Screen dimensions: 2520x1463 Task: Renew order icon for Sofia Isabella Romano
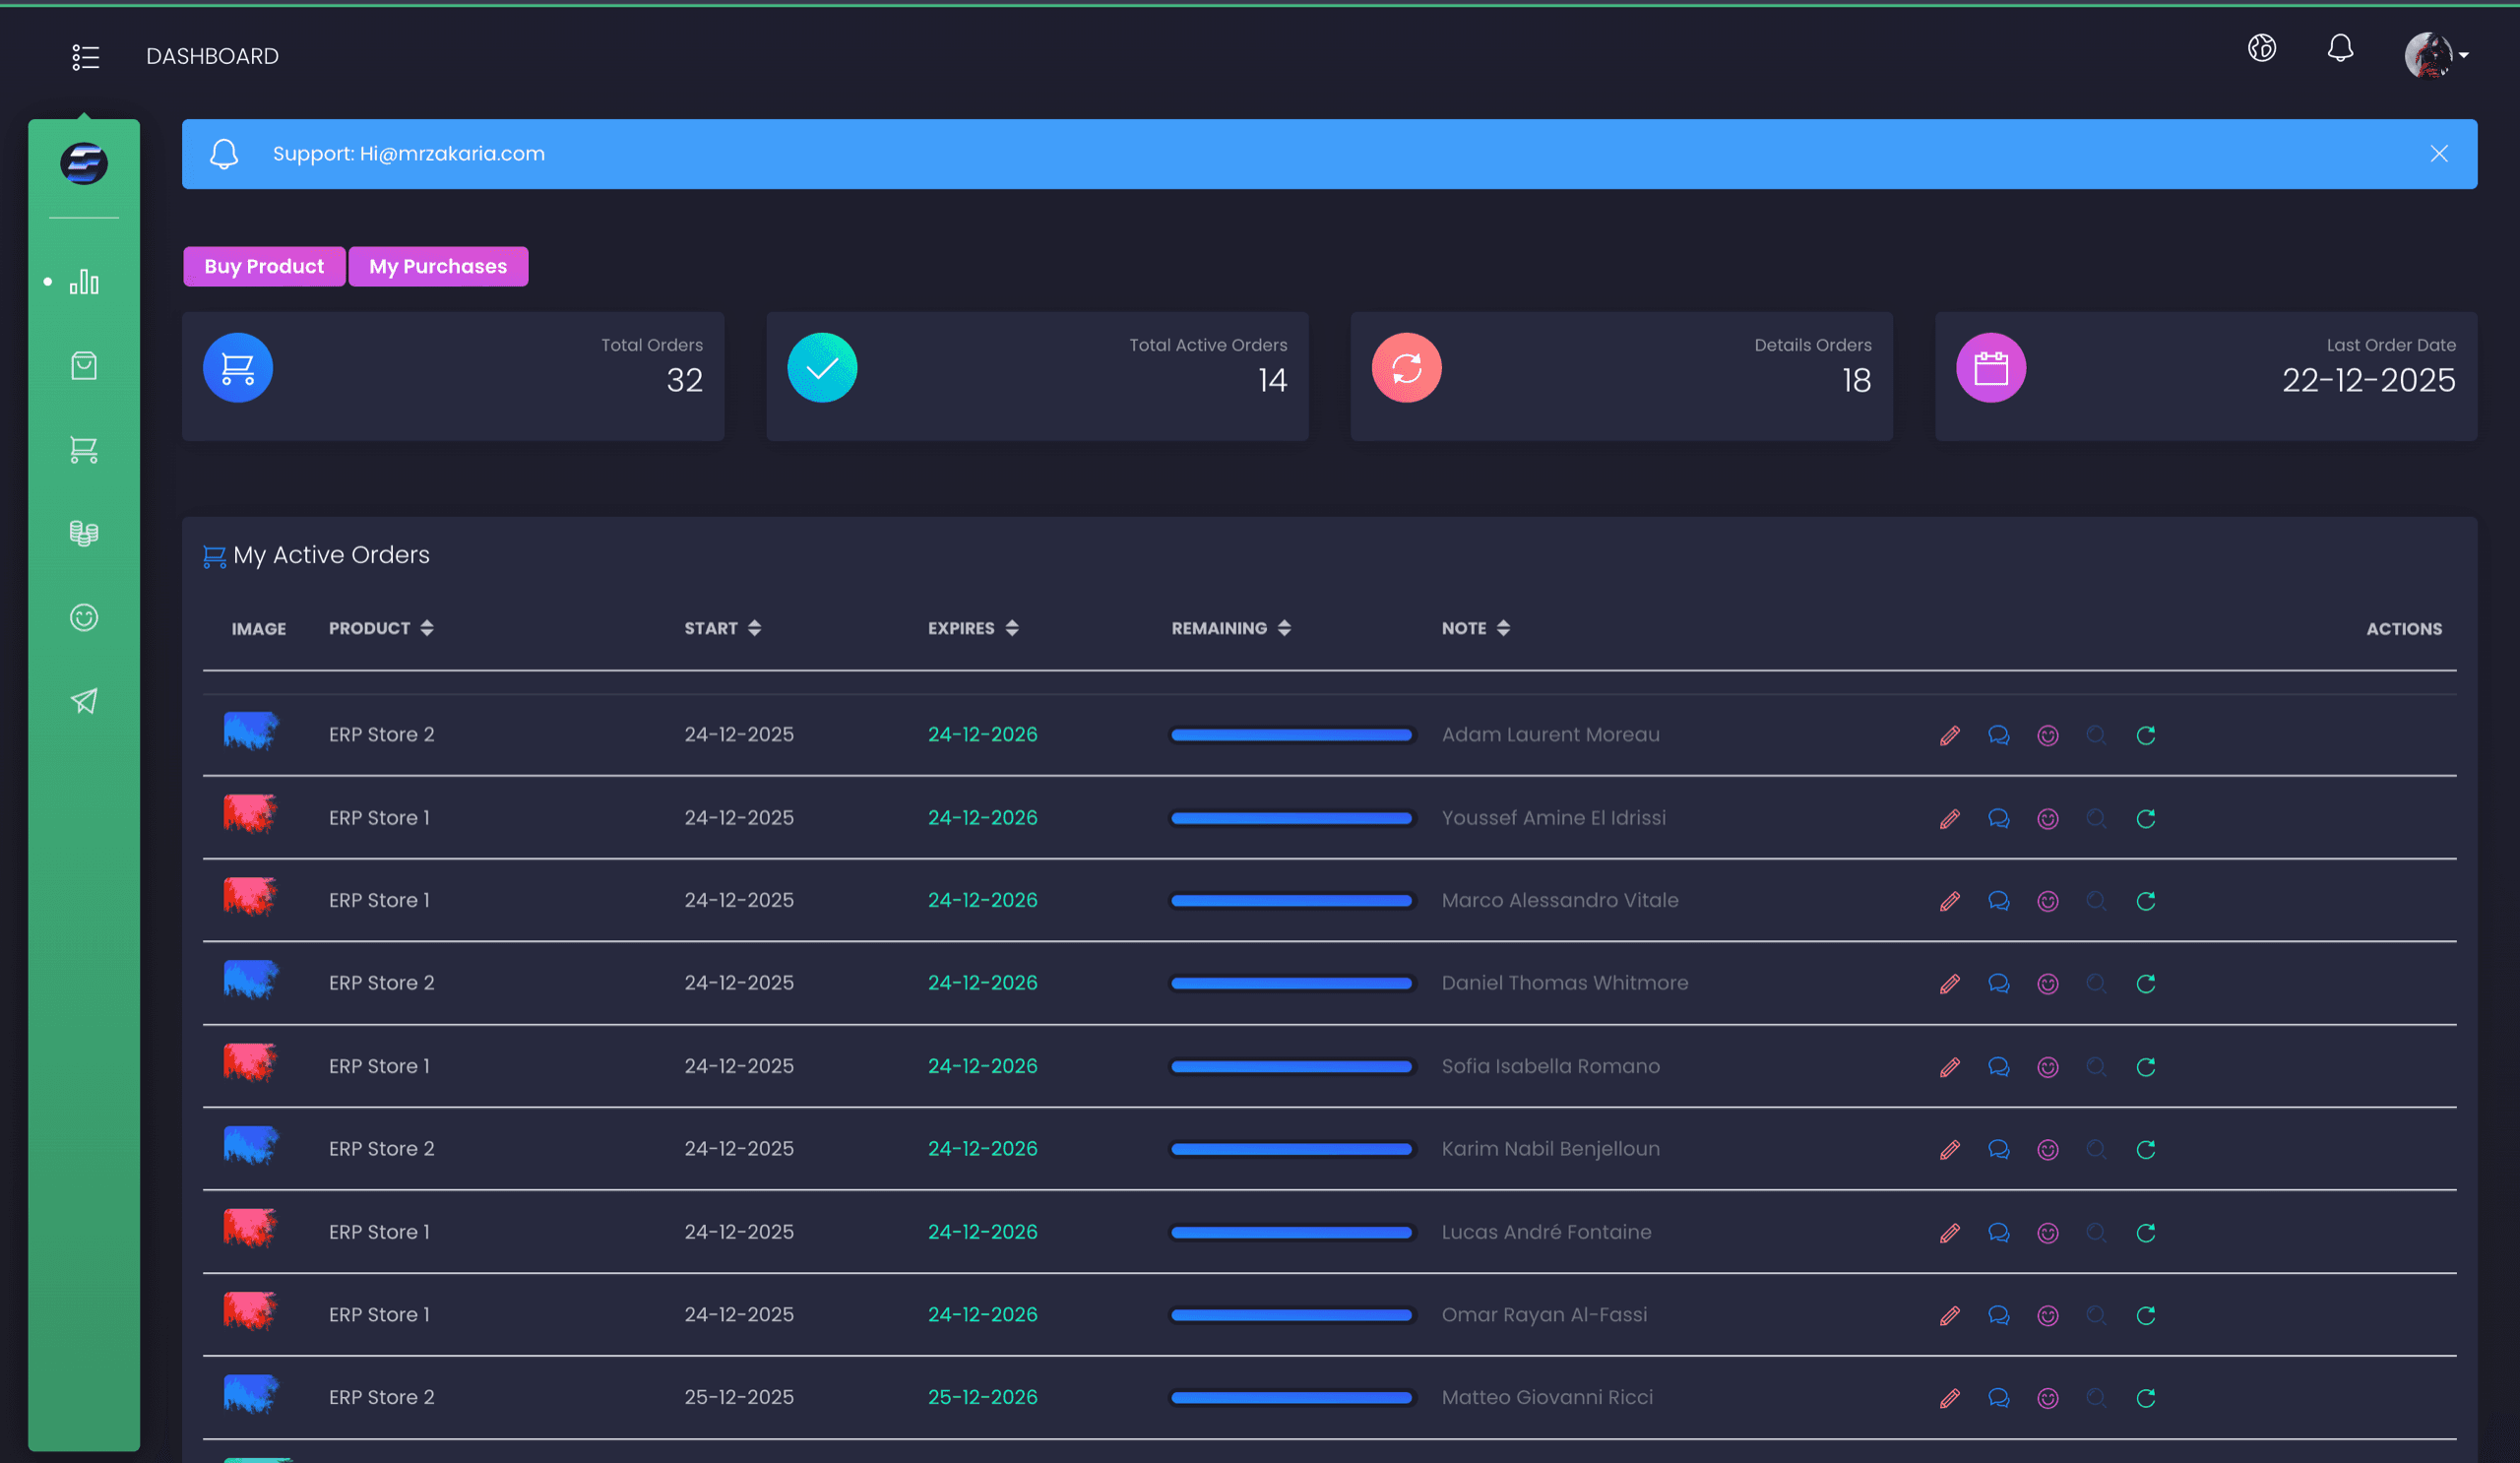pos(2146,1067)
